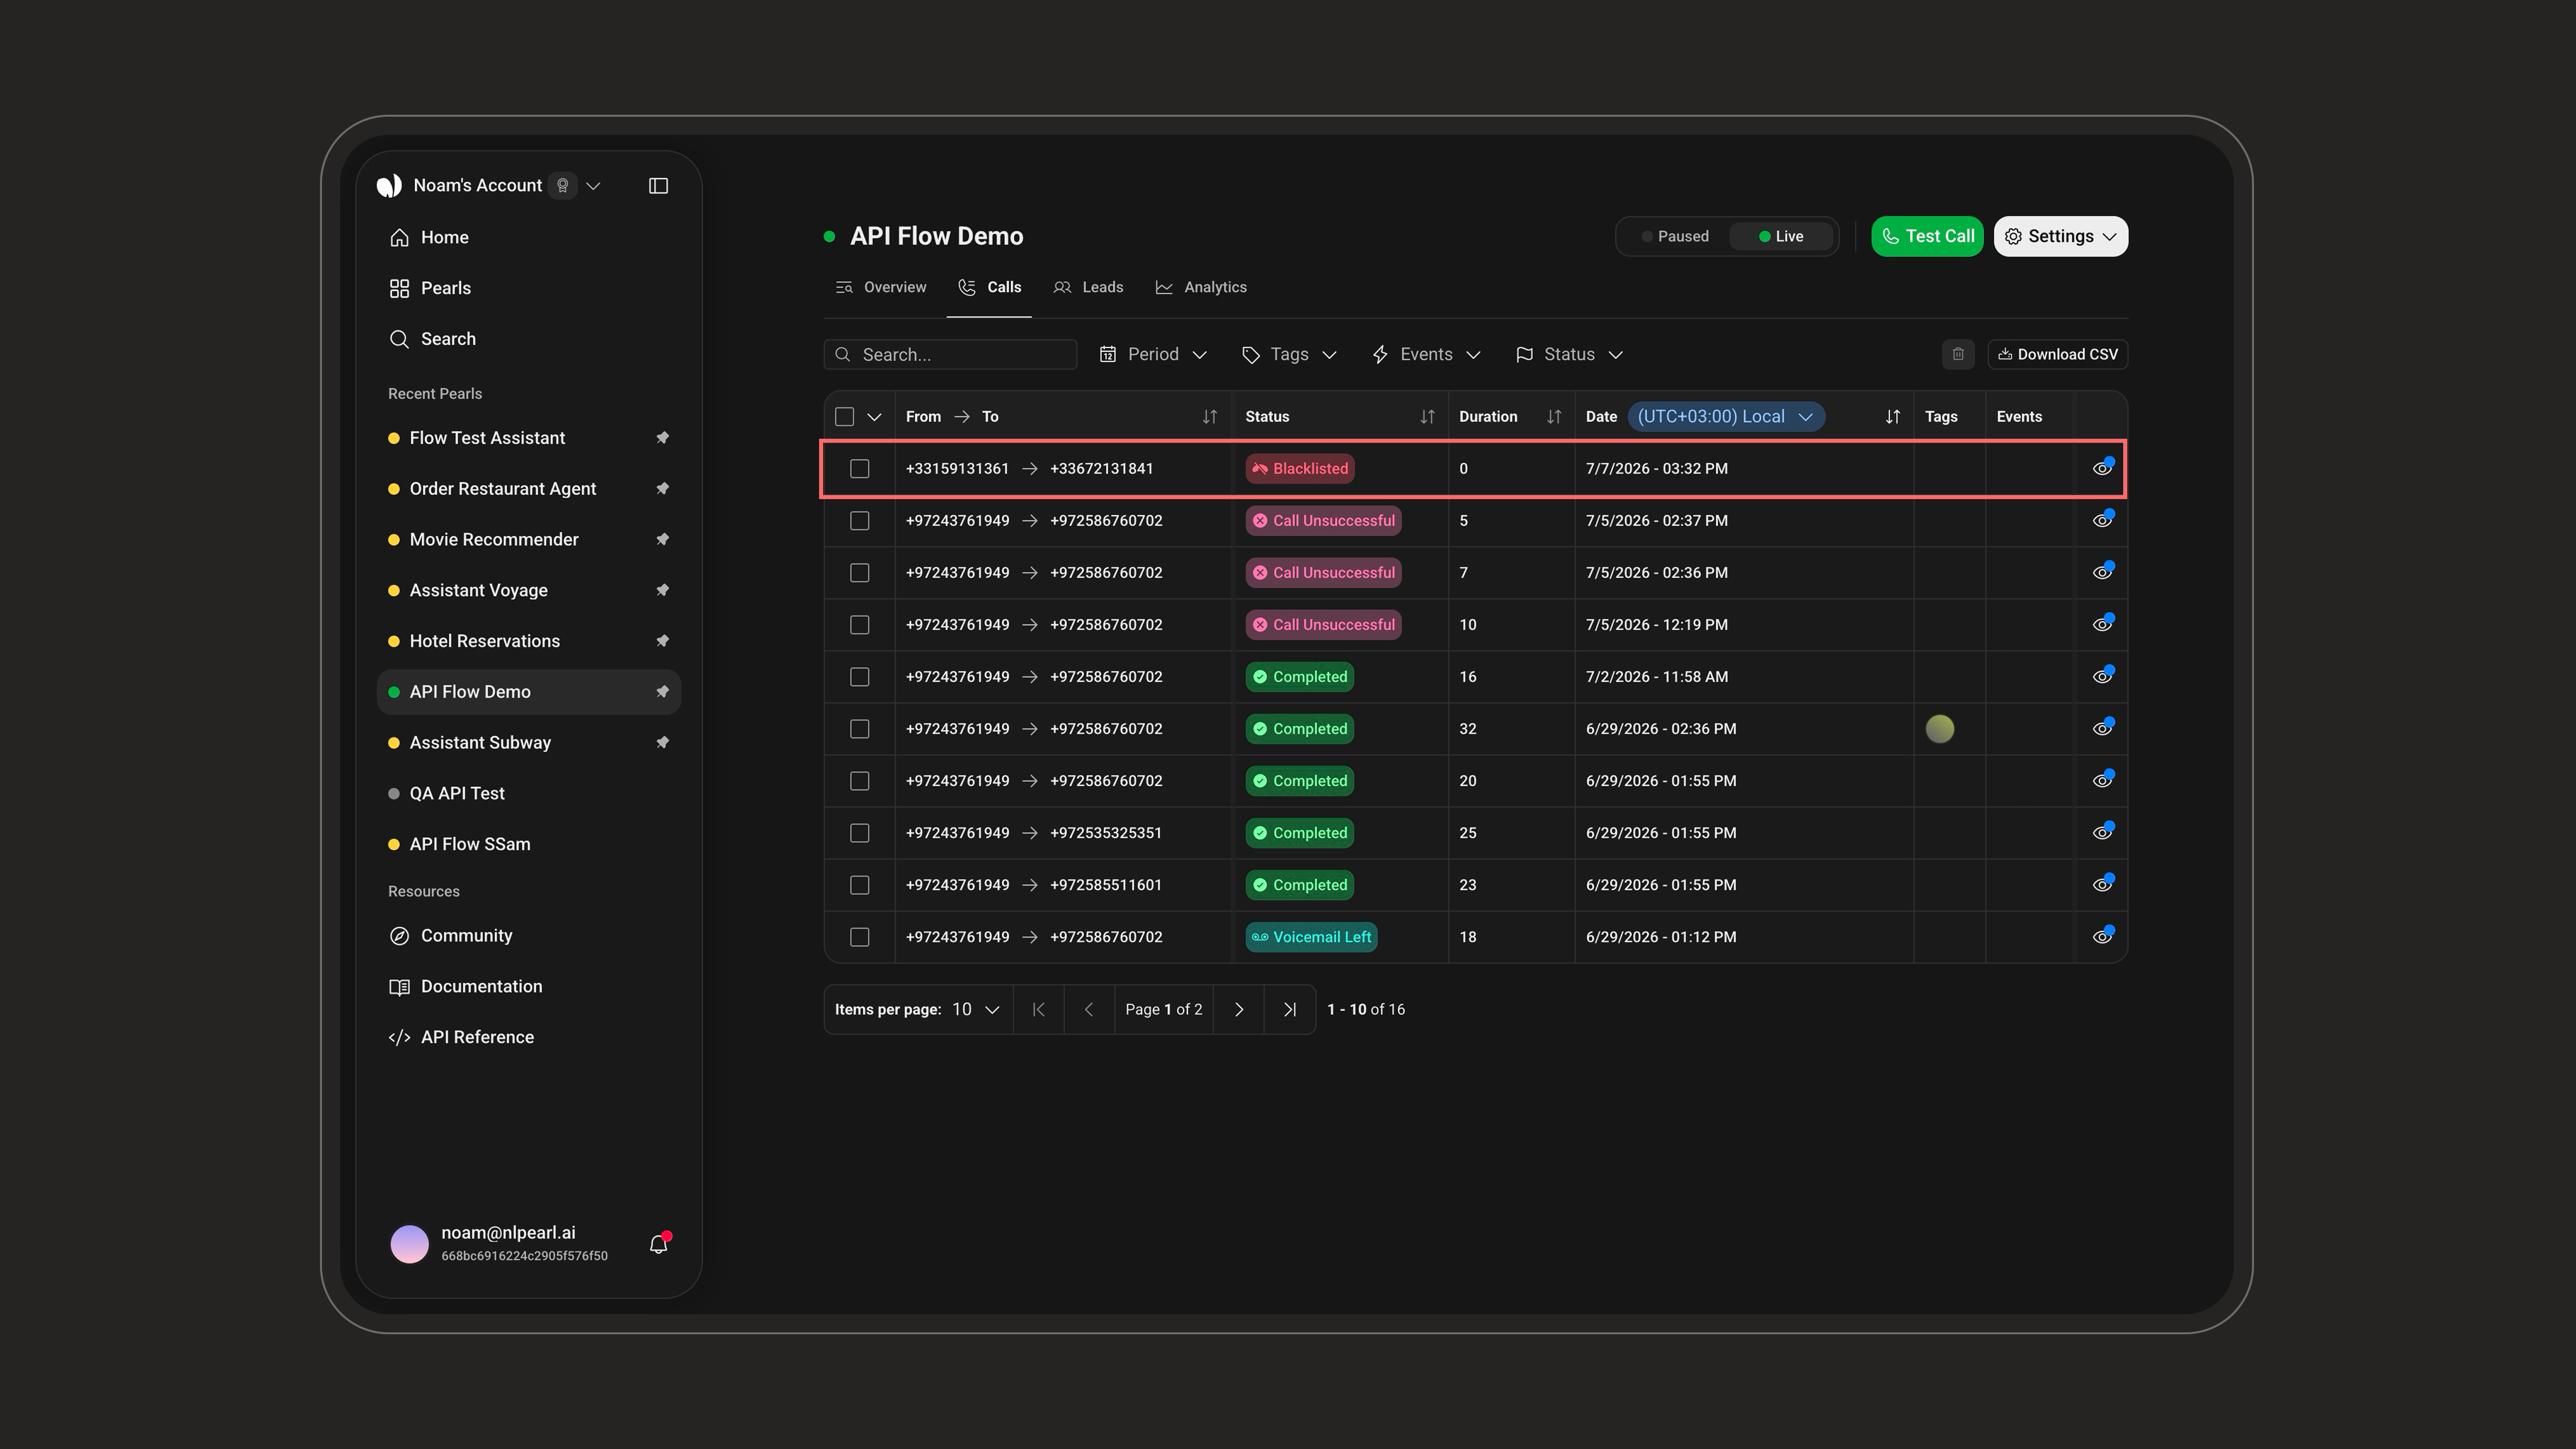
Task: Jump to last page icon
Action: click(1290, 1009)
